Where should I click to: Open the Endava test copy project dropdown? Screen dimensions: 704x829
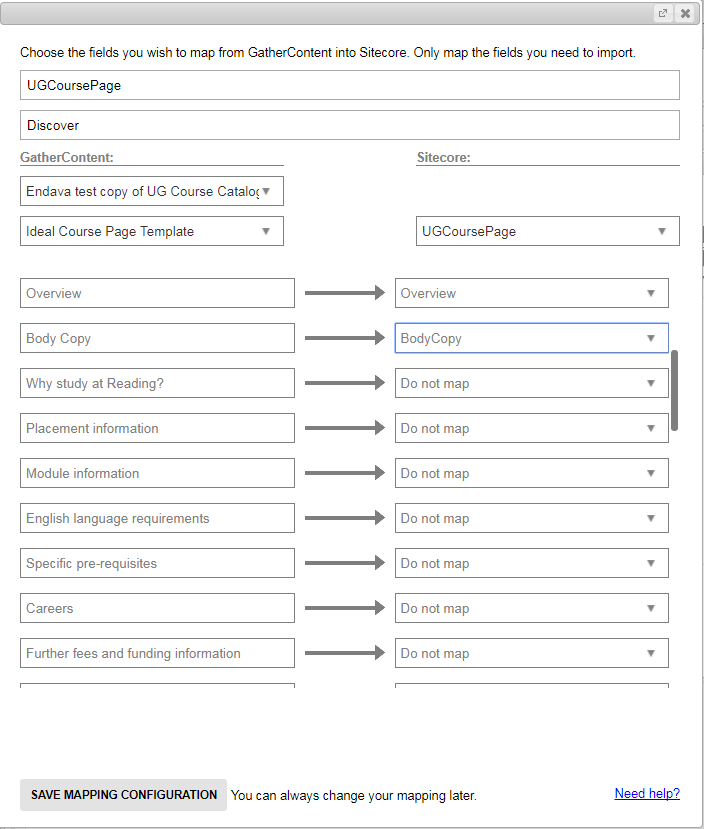pos(152,191)
